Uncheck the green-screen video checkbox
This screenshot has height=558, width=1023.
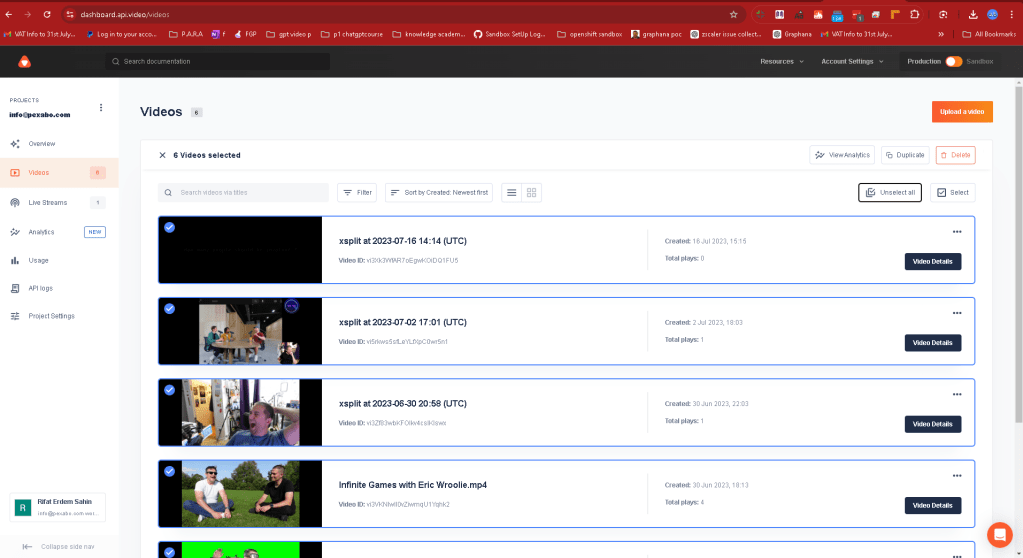point(170,552)
